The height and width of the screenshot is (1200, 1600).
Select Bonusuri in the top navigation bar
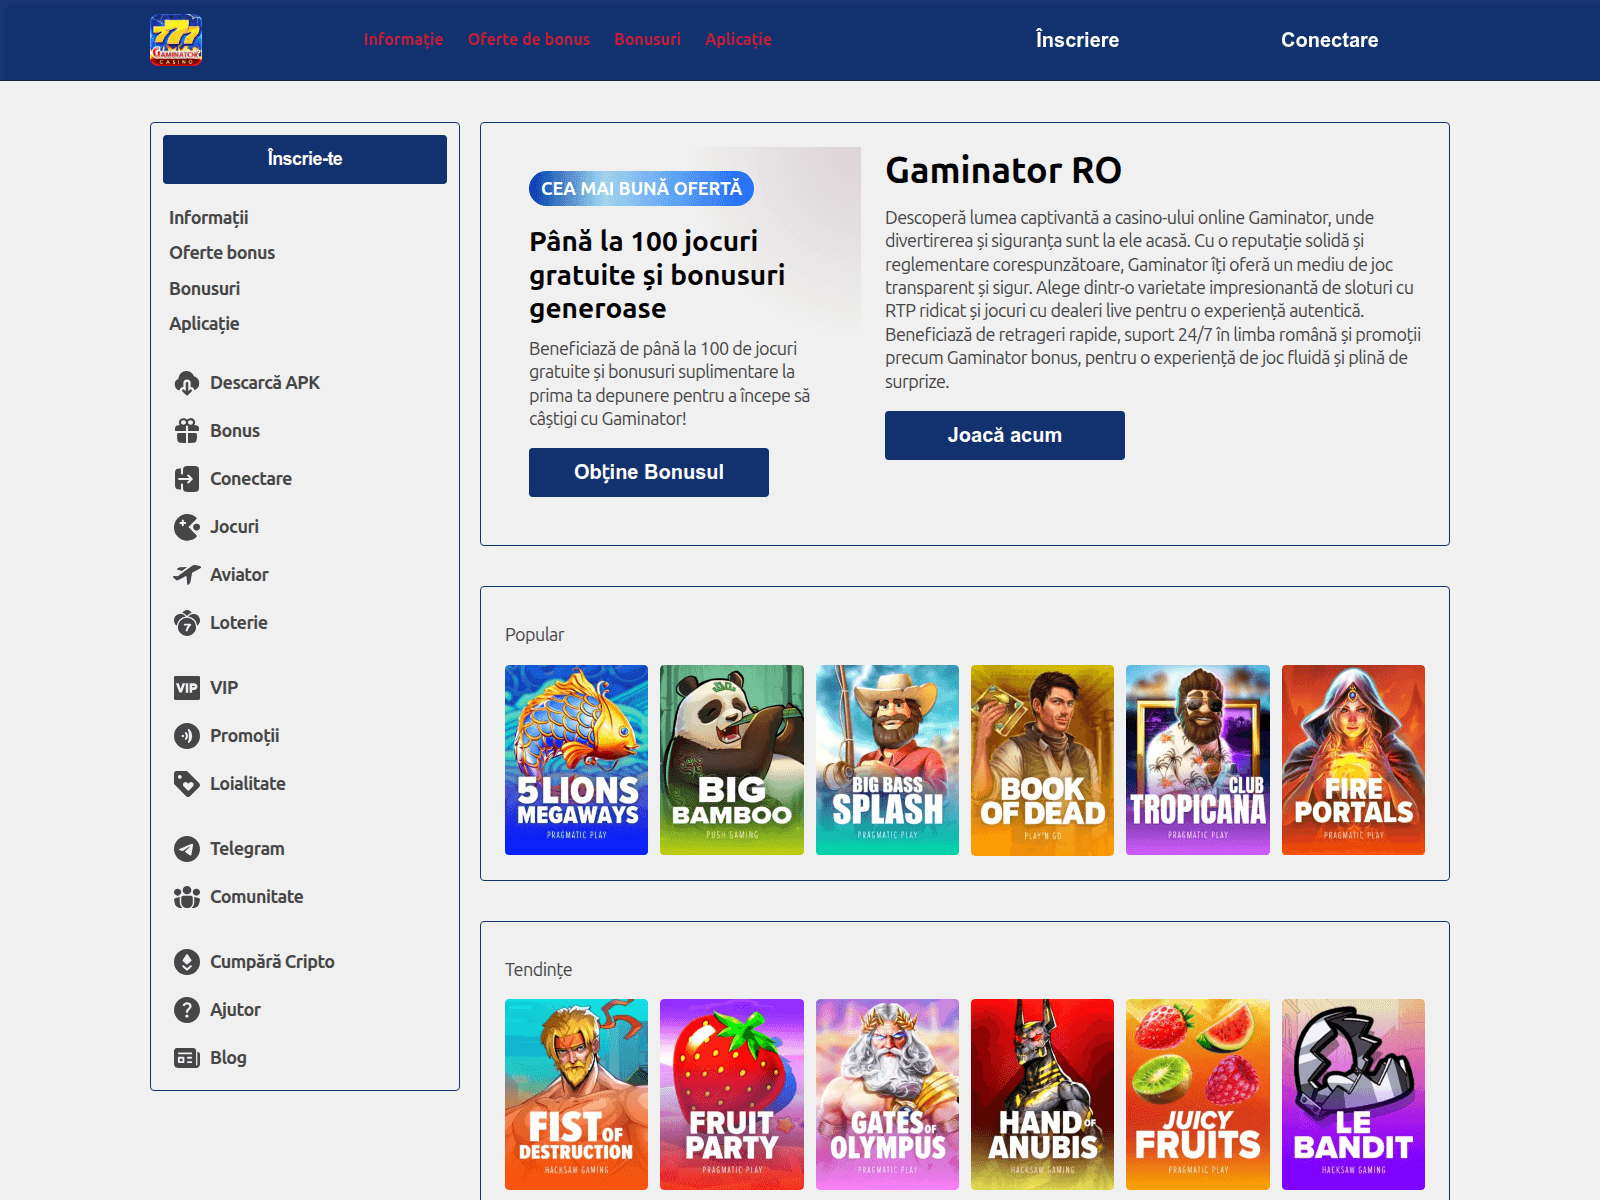click(x=647, y=39)
